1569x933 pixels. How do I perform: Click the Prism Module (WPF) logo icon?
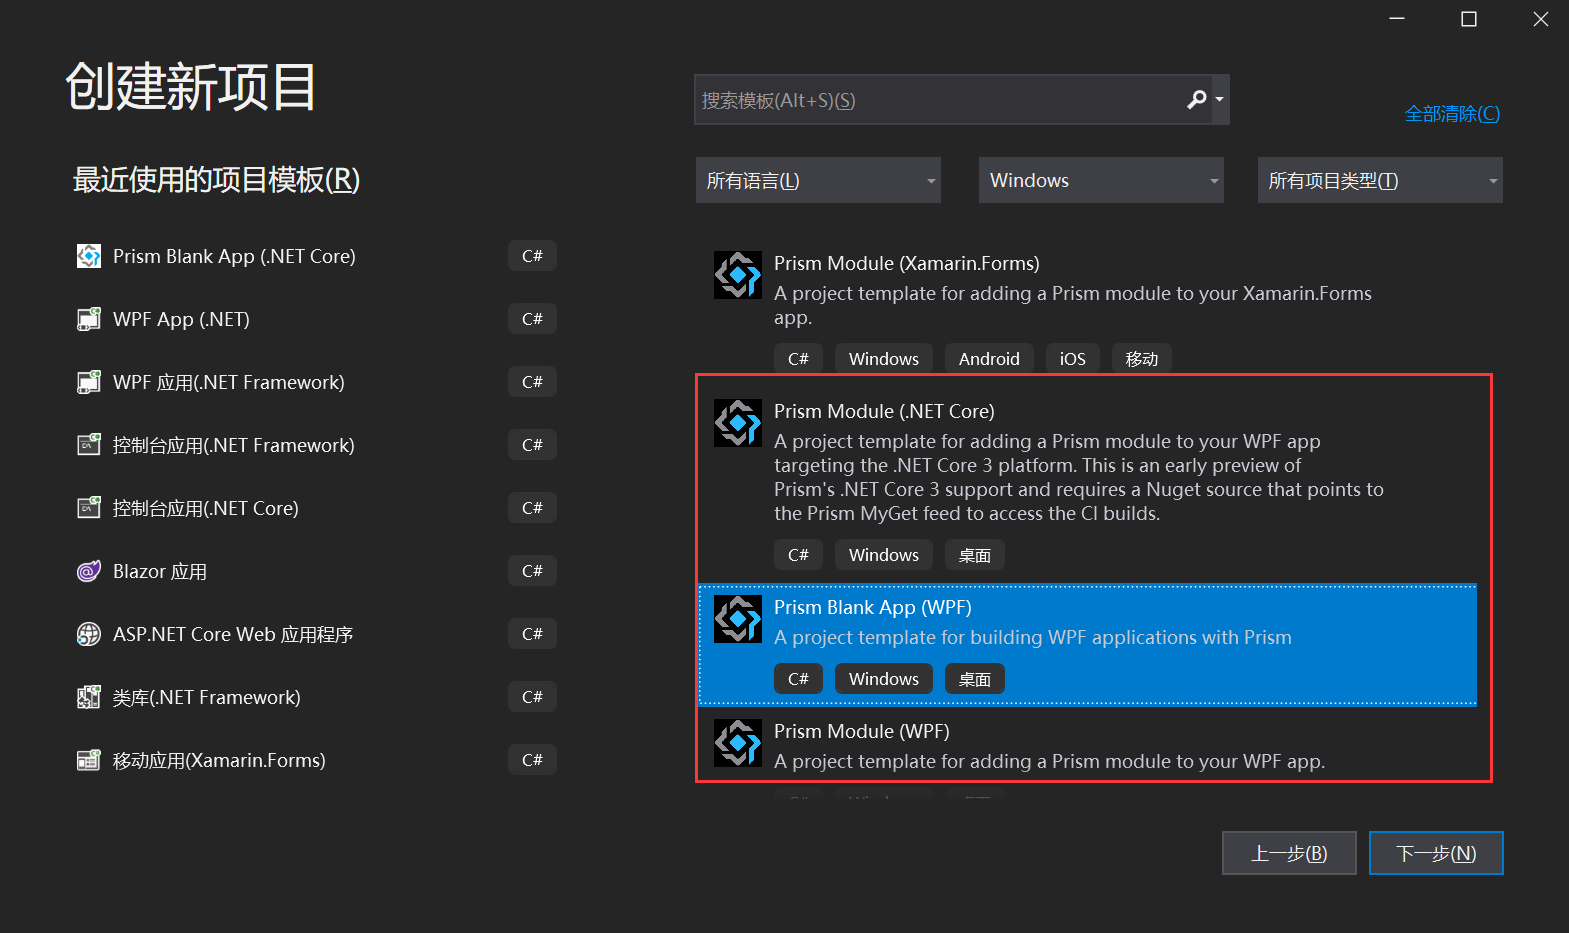click(x=738, y=743)
